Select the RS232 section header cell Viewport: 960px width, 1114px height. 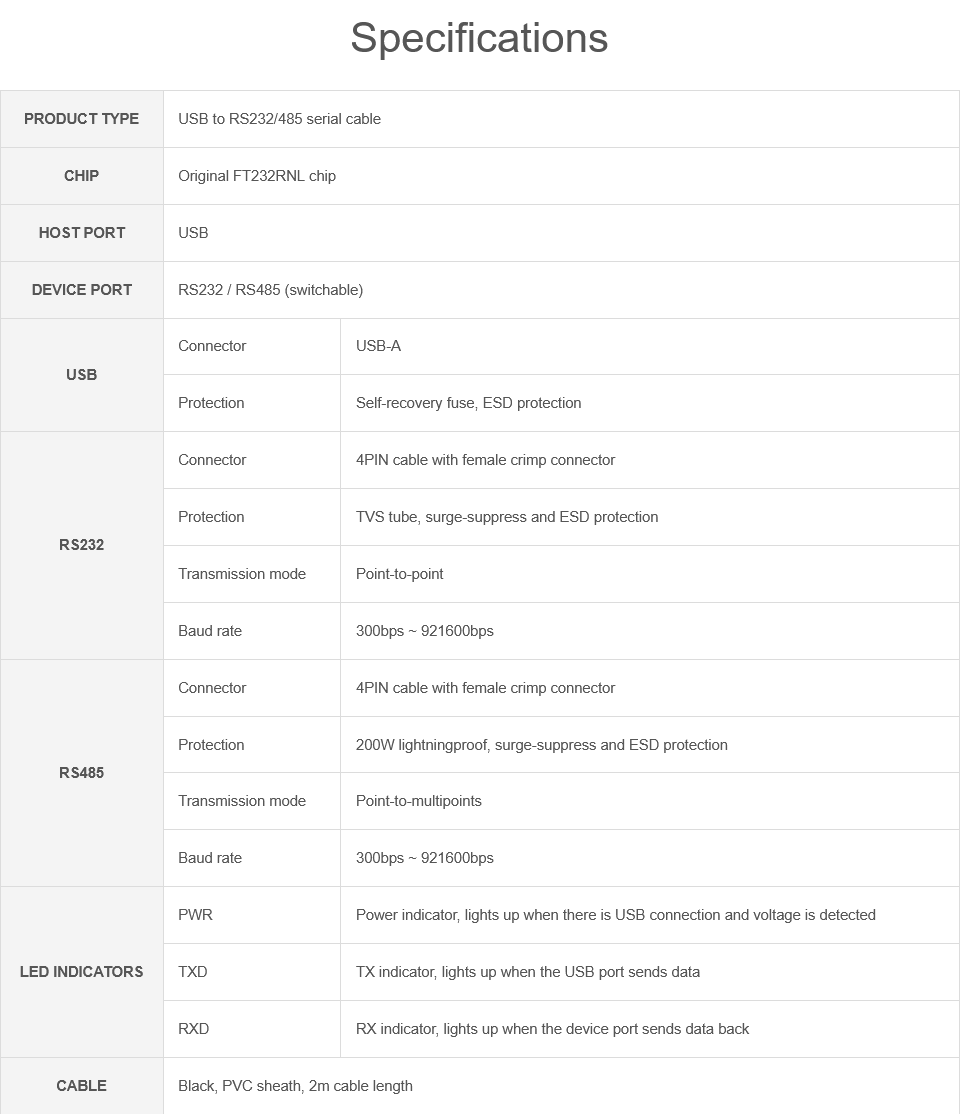point(81,545)
